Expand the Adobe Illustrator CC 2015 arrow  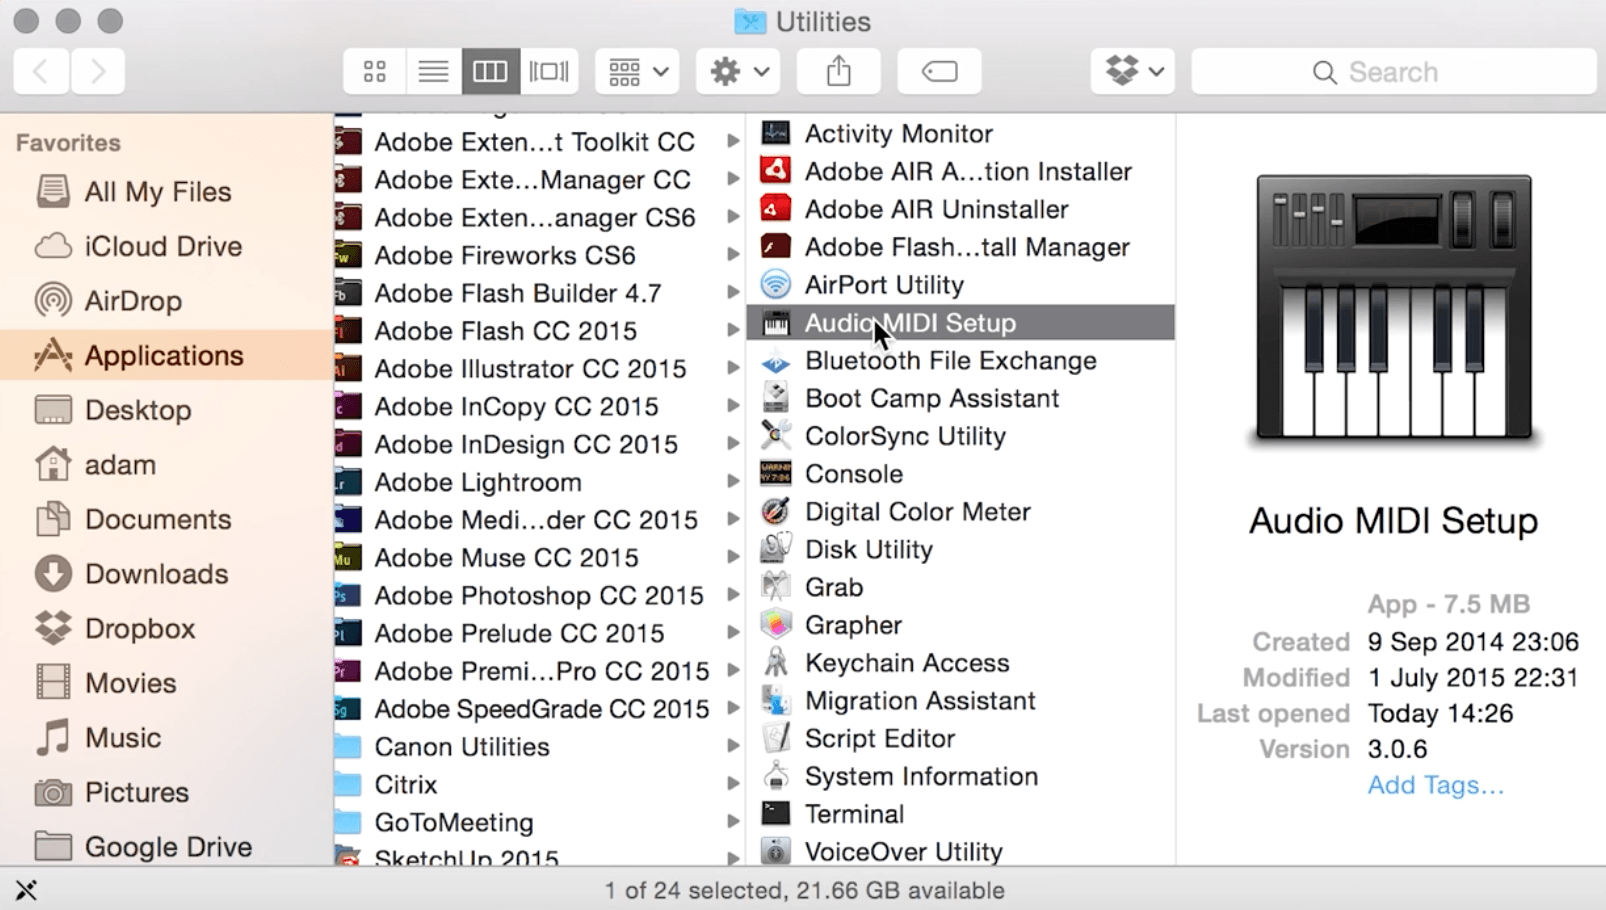(x=733, y=368)
